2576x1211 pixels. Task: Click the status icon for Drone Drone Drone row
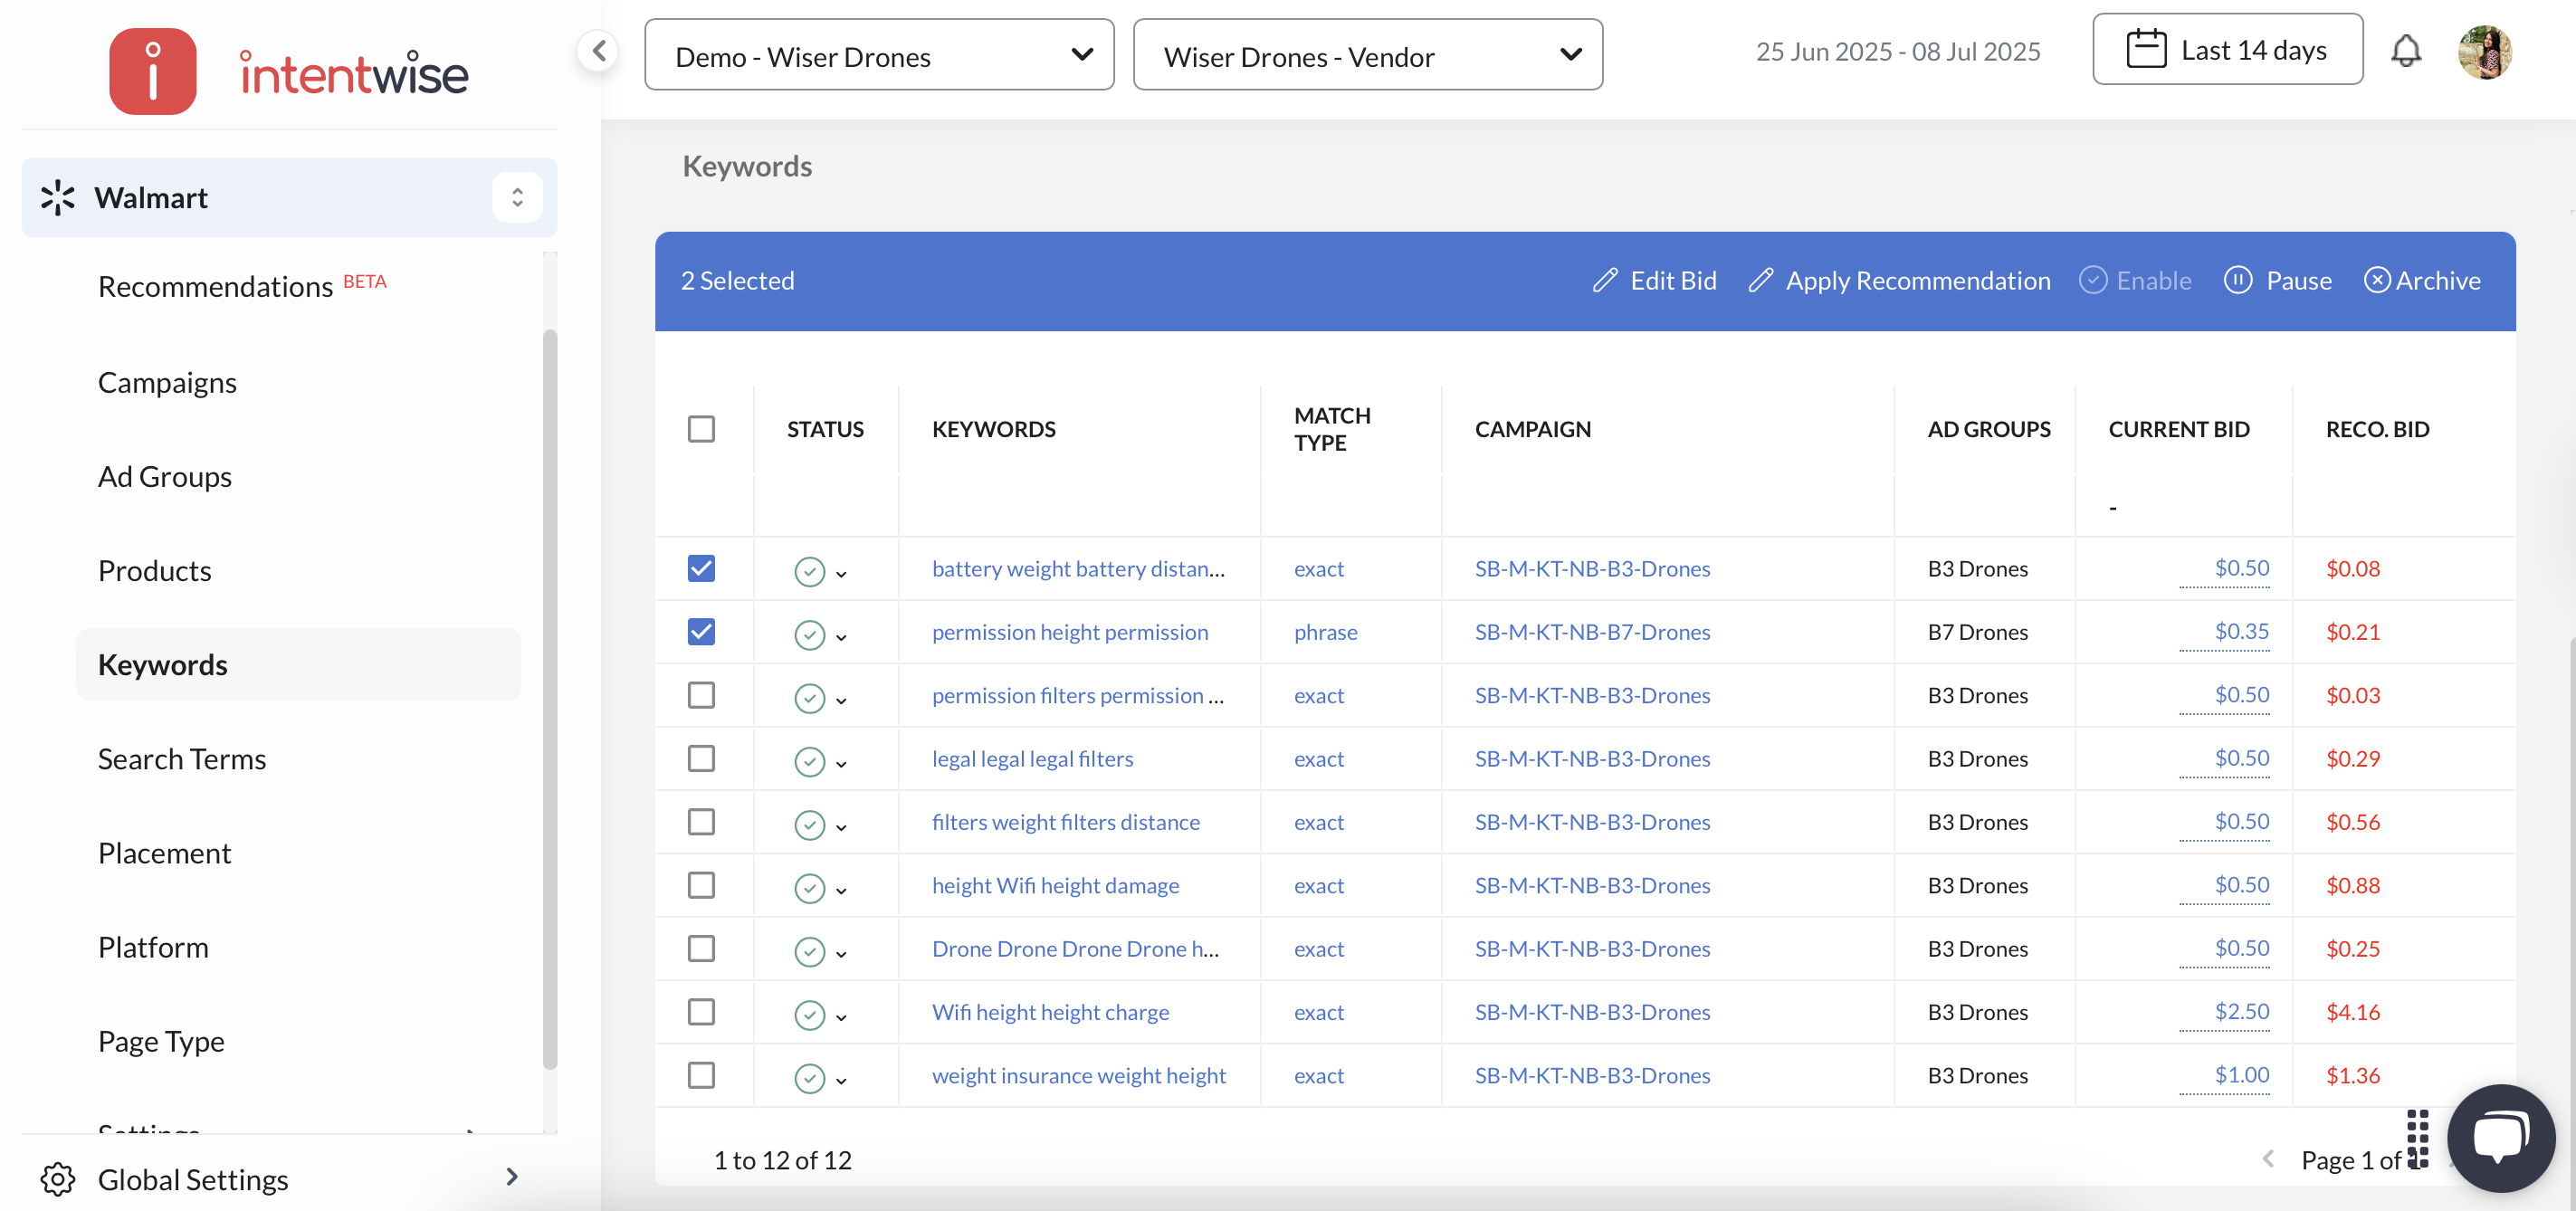click(x=809, y=951)
